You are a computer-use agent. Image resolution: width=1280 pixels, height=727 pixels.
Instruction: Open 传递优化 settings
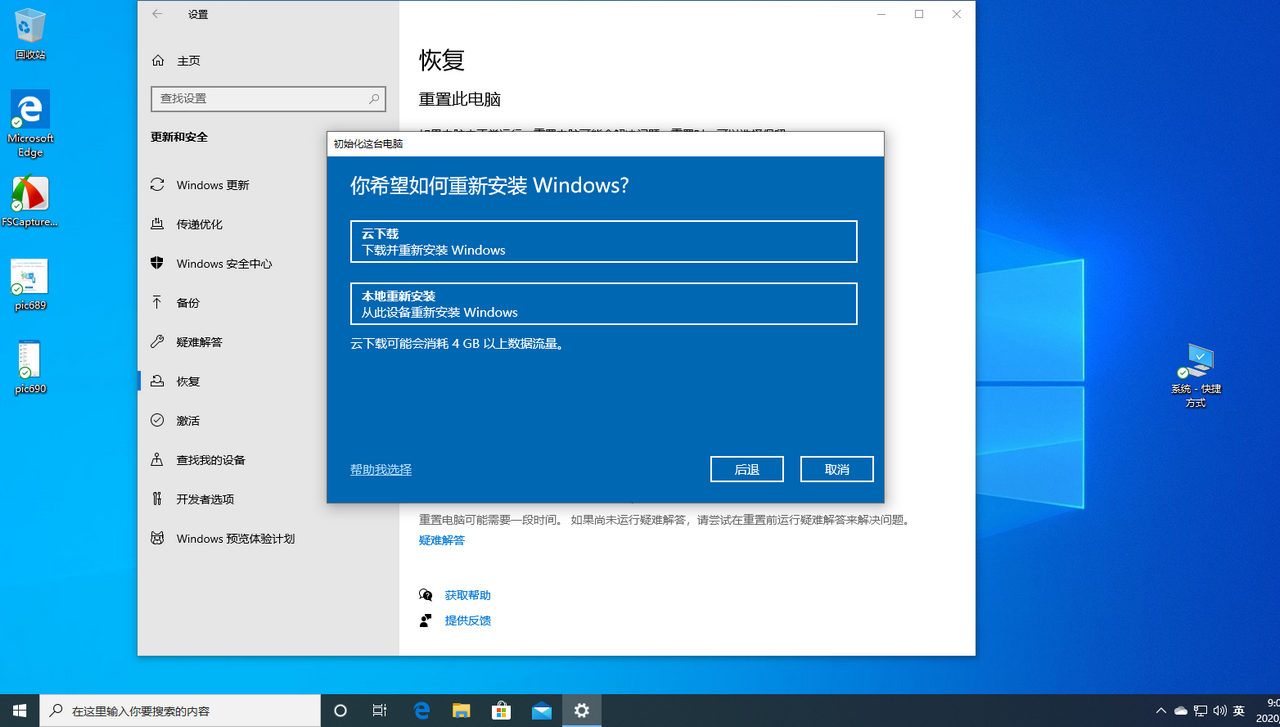(x=196, y=224)
